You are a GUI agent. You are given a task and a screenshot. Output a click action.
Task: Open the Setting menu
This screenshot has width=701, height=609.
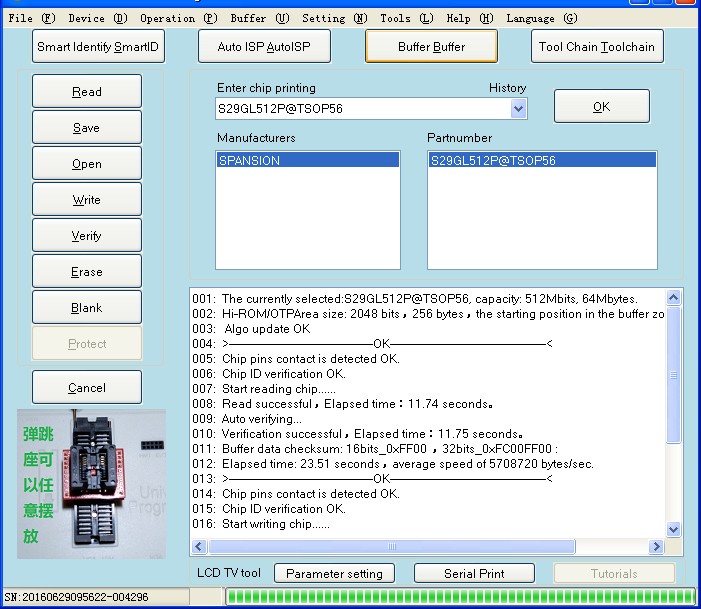pos(334,18)
